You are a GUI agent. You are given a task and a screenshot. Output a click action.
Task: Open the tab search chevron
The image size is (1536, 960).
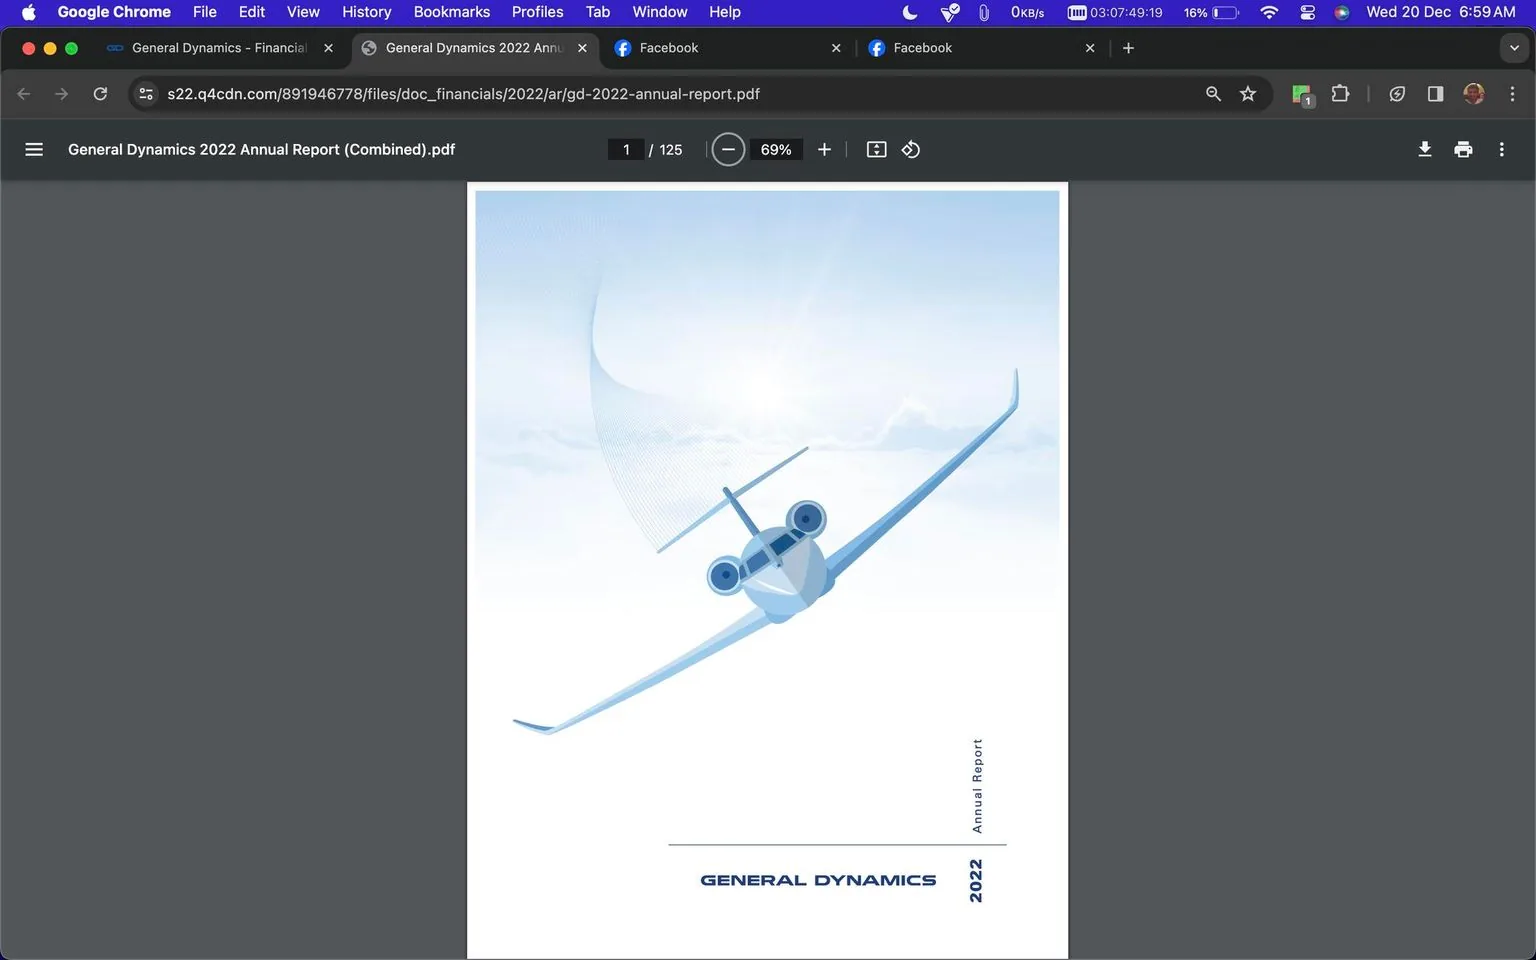tap(1514, 47)
